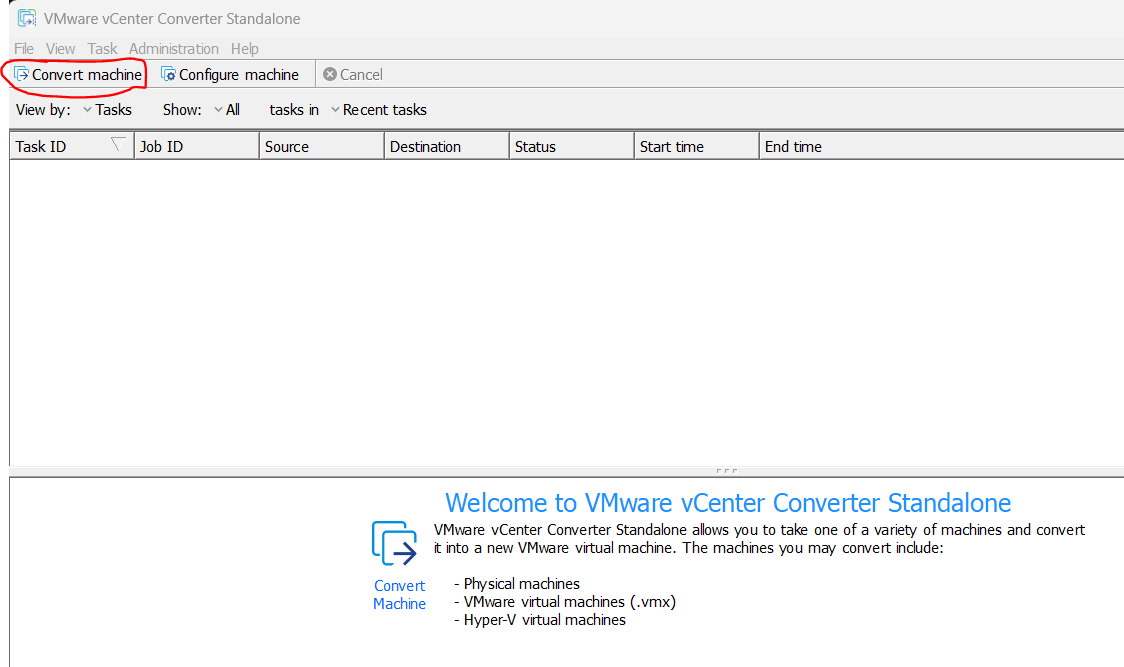The width and height of the screenshot is (1124, 667).
Task: Sort by Source column header
Action: click(321, 146)
